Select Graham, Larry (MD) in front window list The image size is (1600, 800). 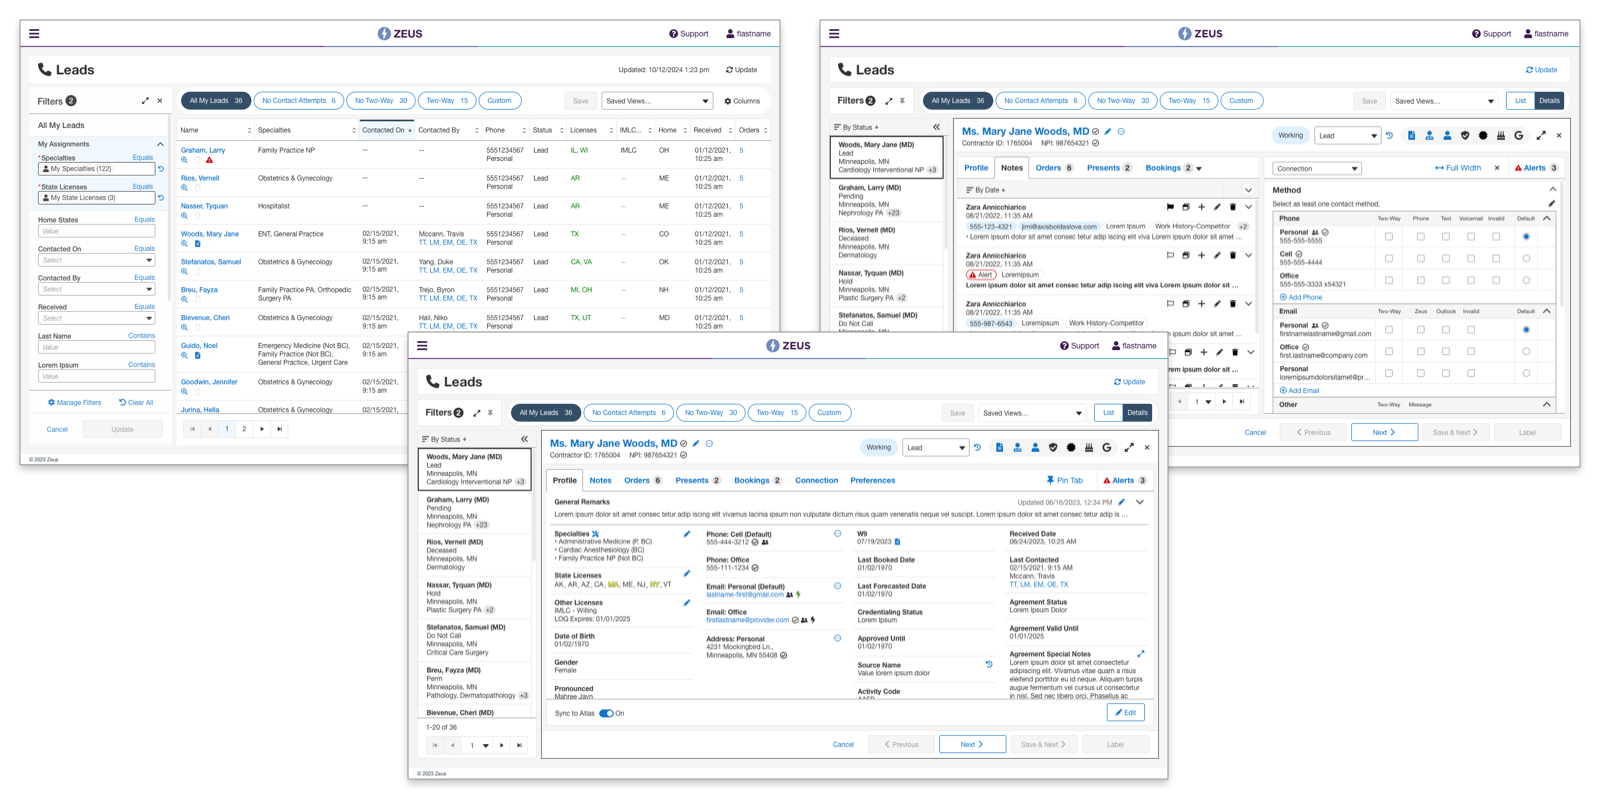click(475, 512)
